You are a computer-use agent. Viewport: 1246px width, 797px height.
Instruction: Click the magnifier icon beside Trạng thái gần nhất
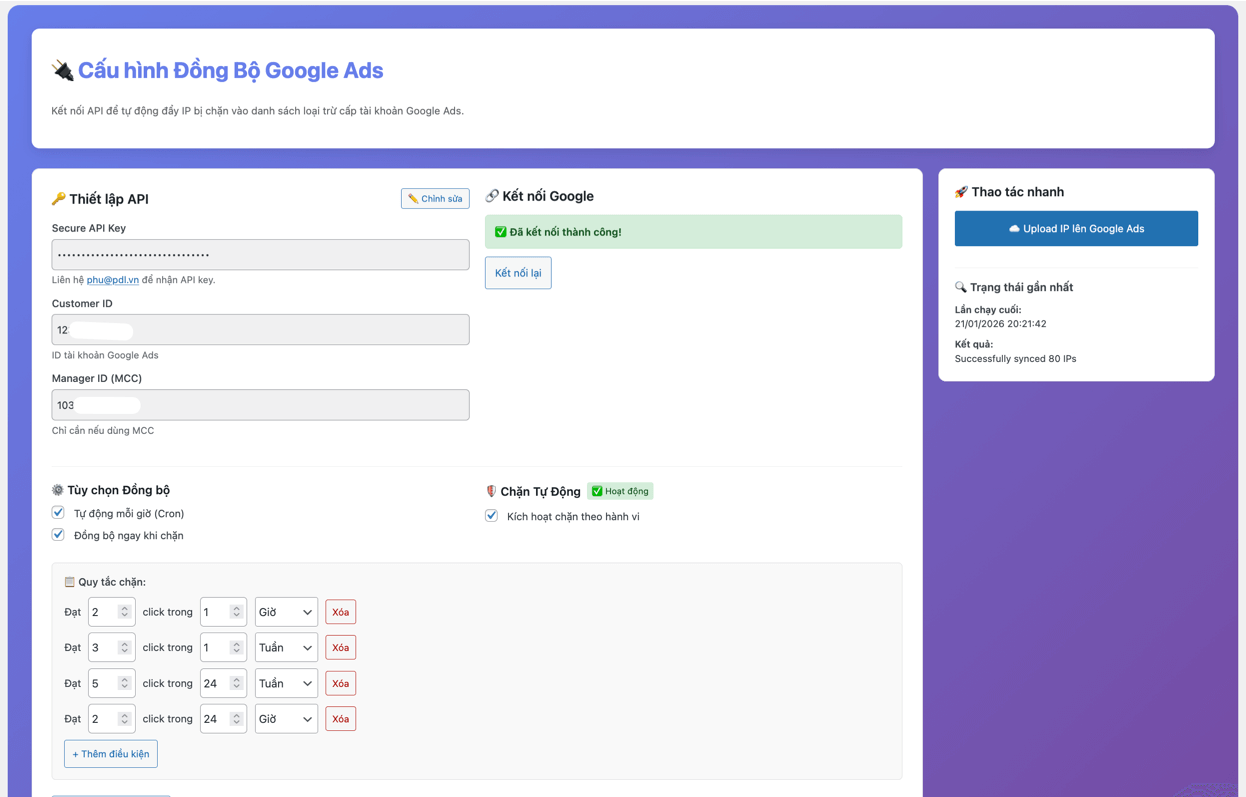pos(961,287)
